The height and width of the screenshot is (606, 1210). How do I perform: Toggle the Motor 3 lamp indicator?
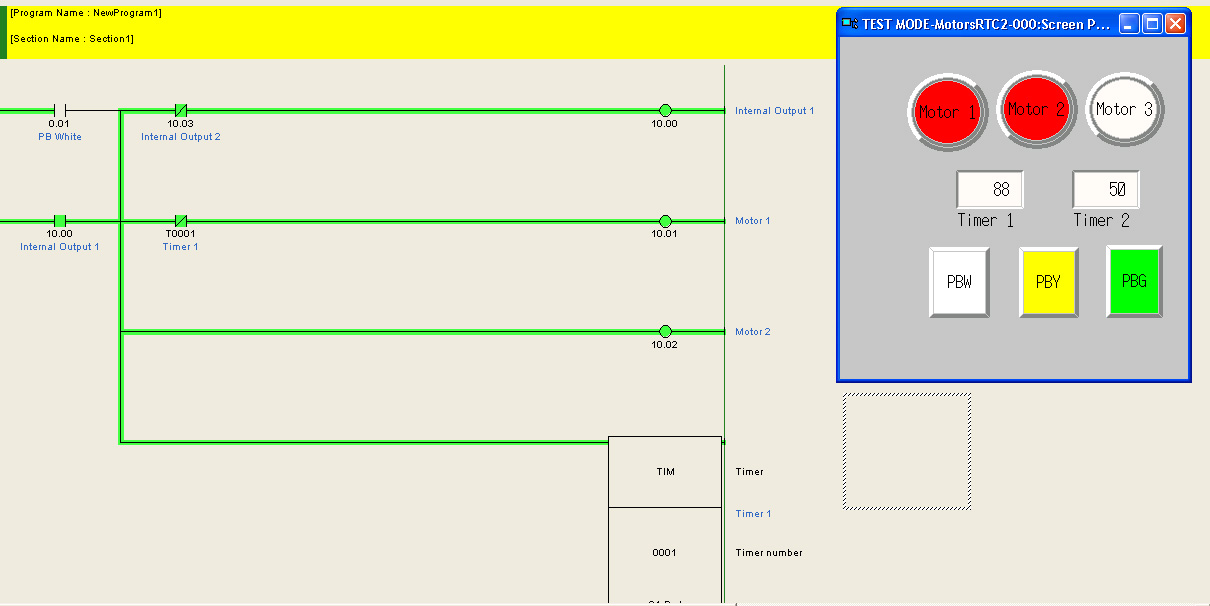(x=1124, y=109)
